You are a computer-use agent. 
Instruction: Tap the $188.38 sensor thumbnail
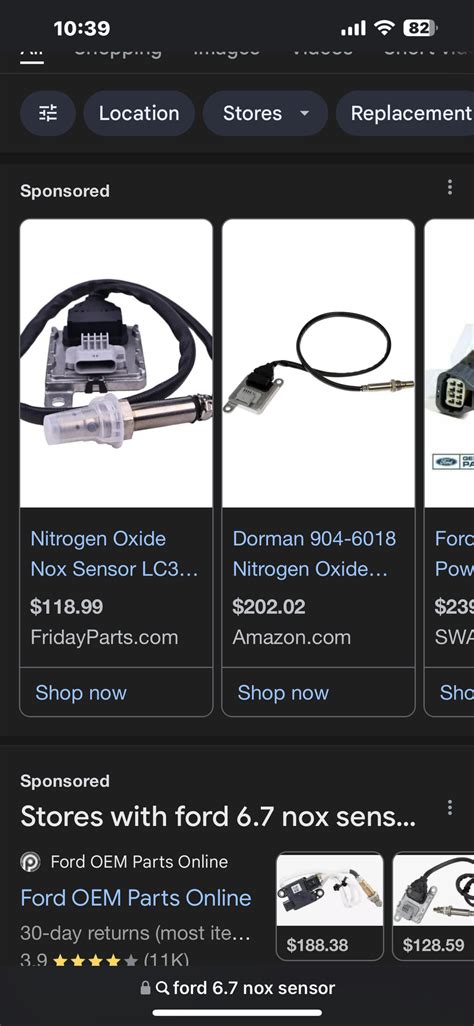point(330,906)
